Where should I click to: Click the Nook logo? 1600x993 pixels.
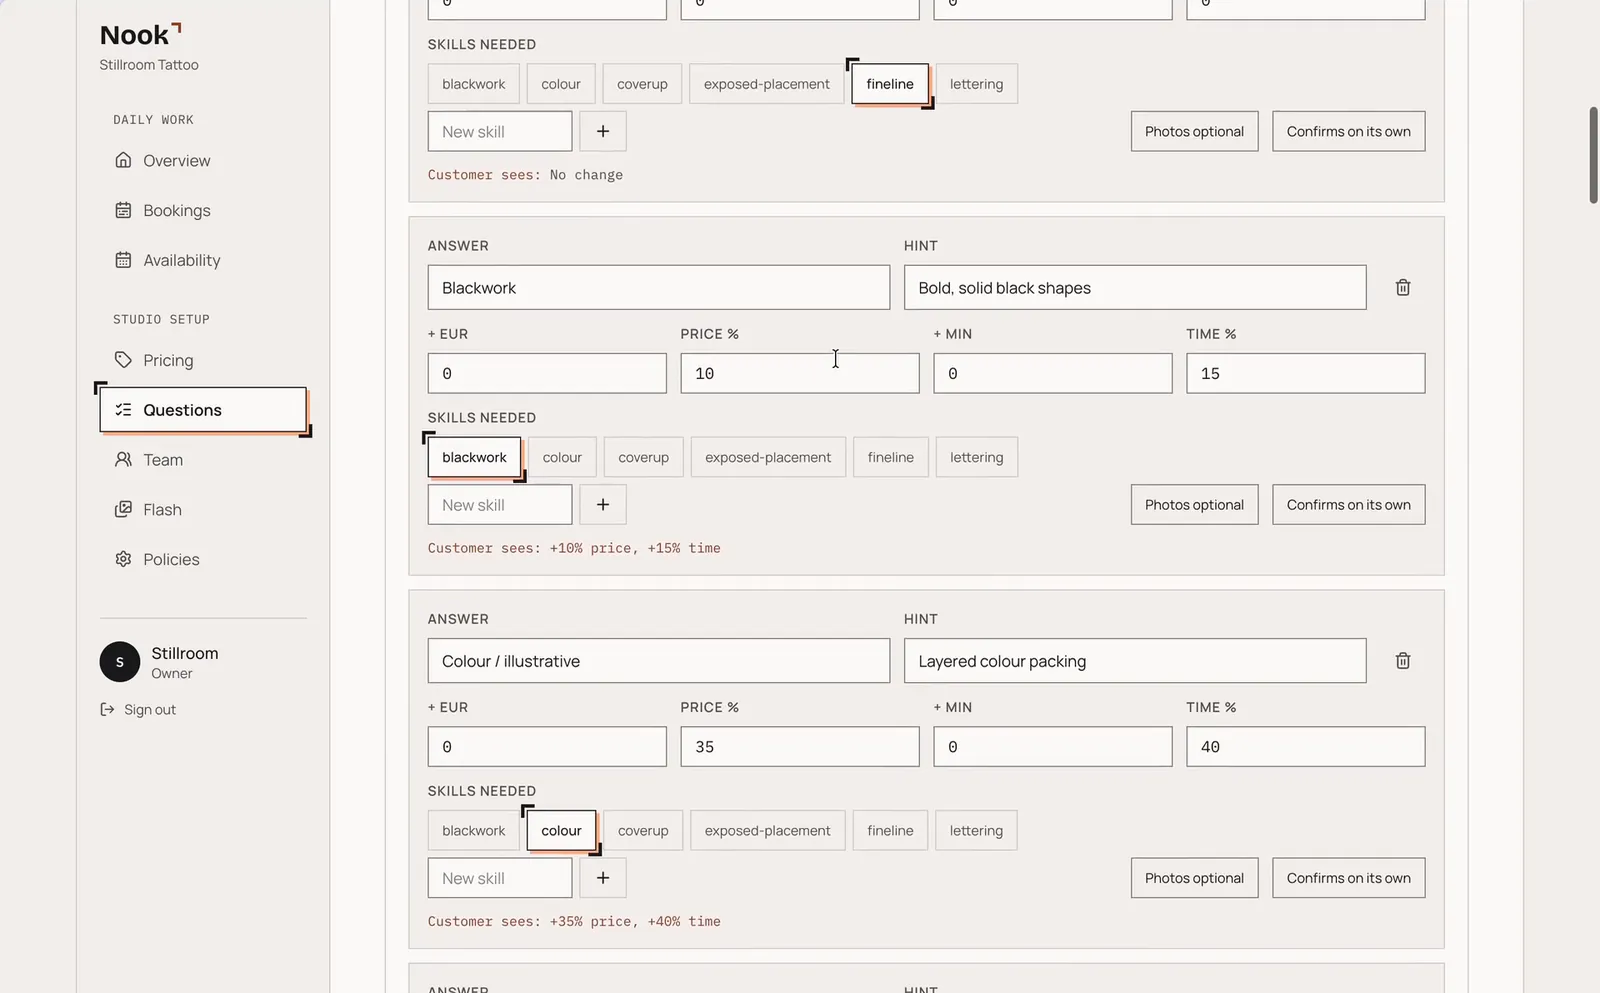tap(140, 35)
